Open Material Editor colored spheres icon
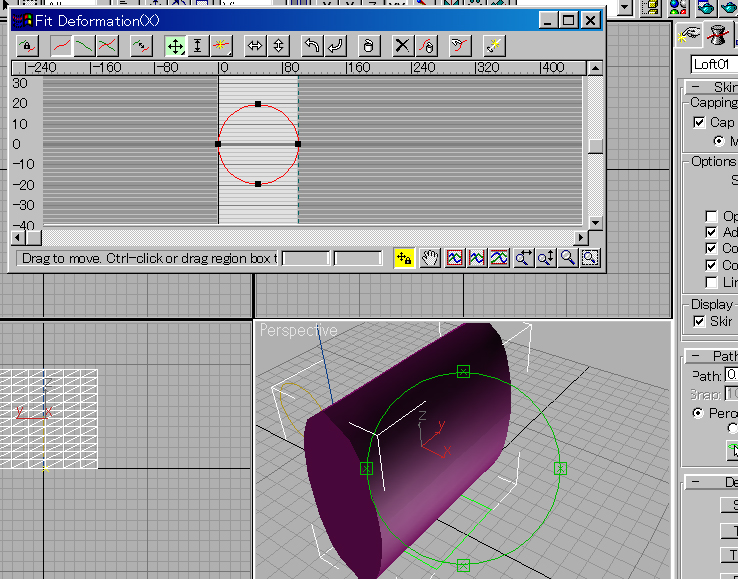This screenshot has width=738, height=579. pos(677,7)
